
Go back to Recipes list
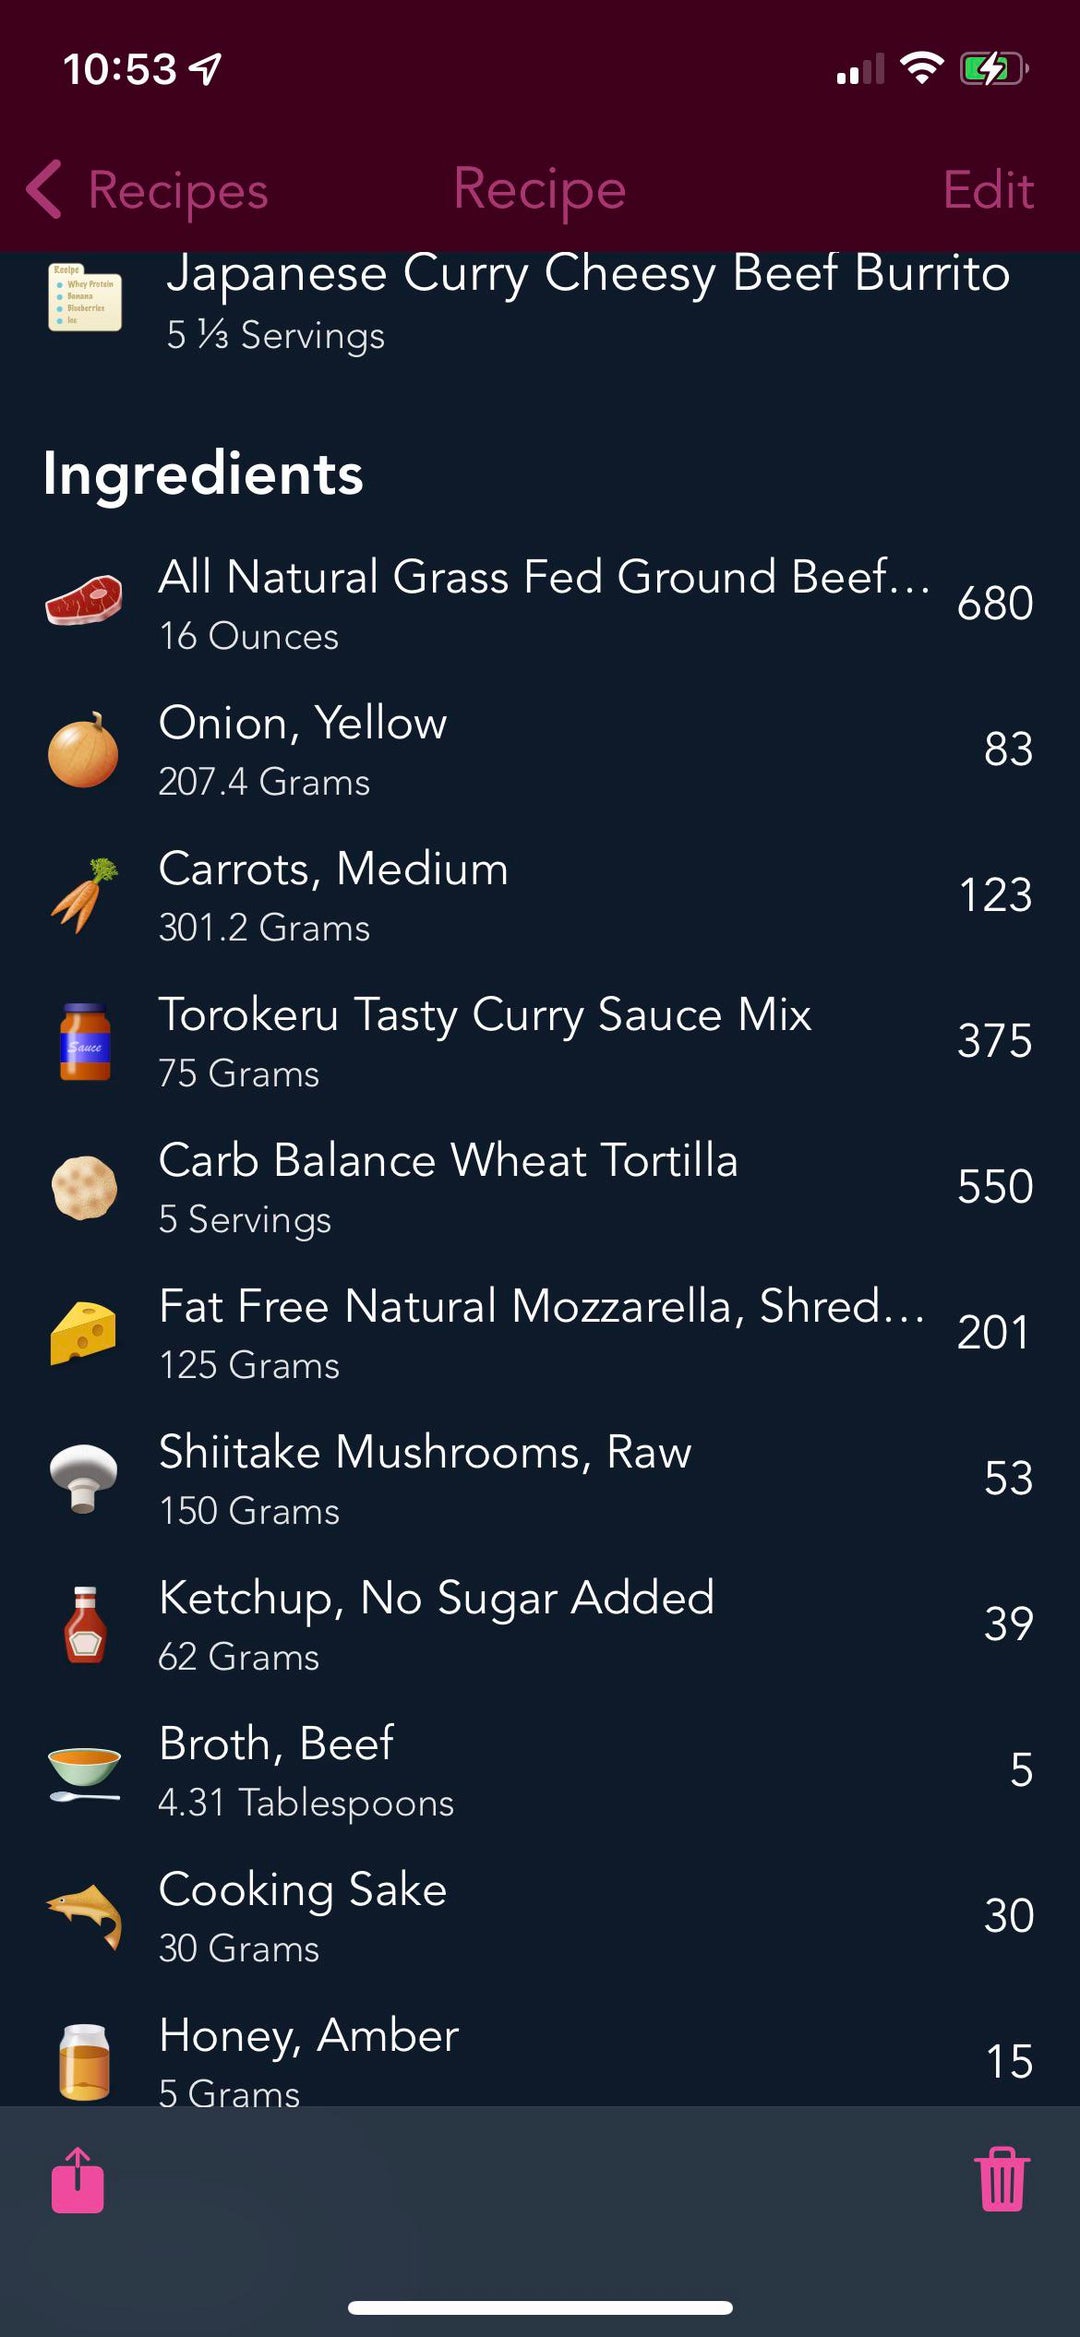click(x=148, y=190)
